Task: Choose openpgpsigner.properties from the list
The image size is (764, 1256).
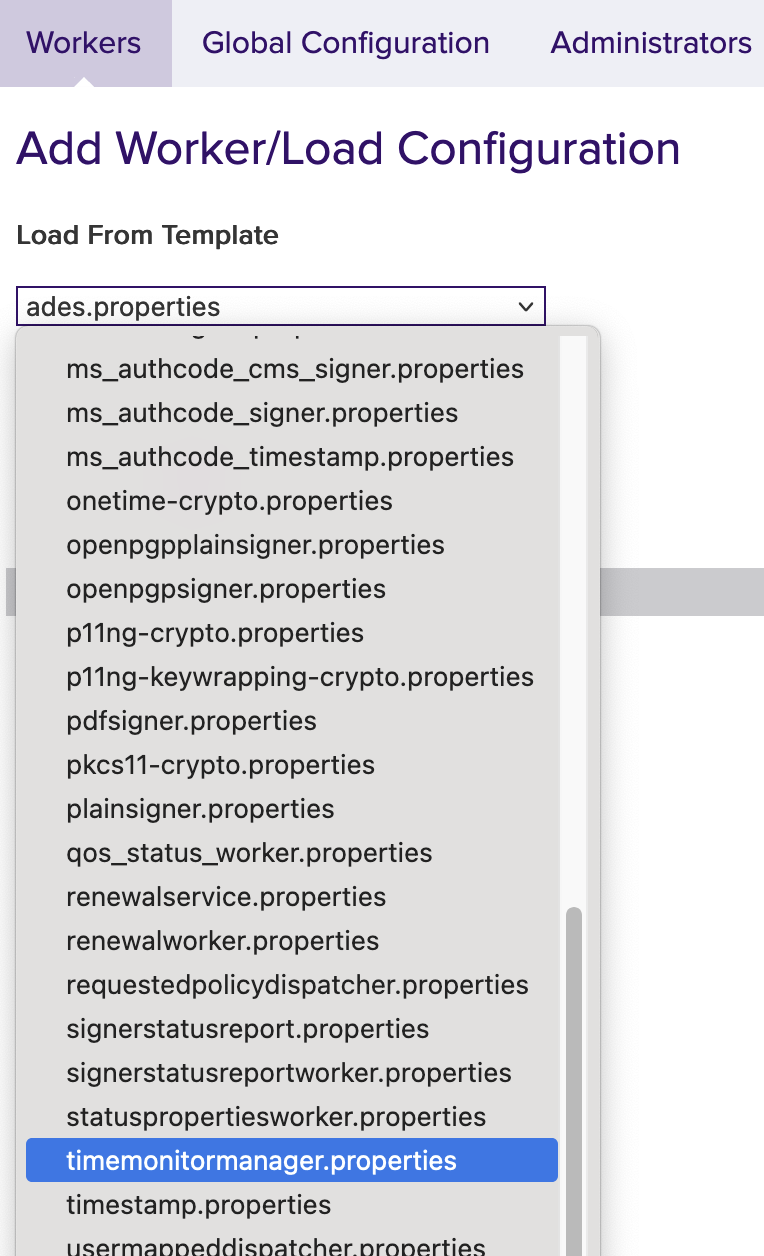Action: point(224,589)
